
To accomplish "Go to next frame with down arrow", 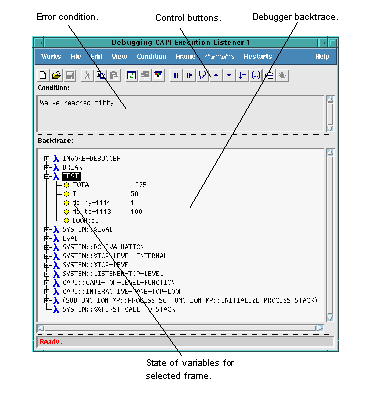I will point(229,75).
